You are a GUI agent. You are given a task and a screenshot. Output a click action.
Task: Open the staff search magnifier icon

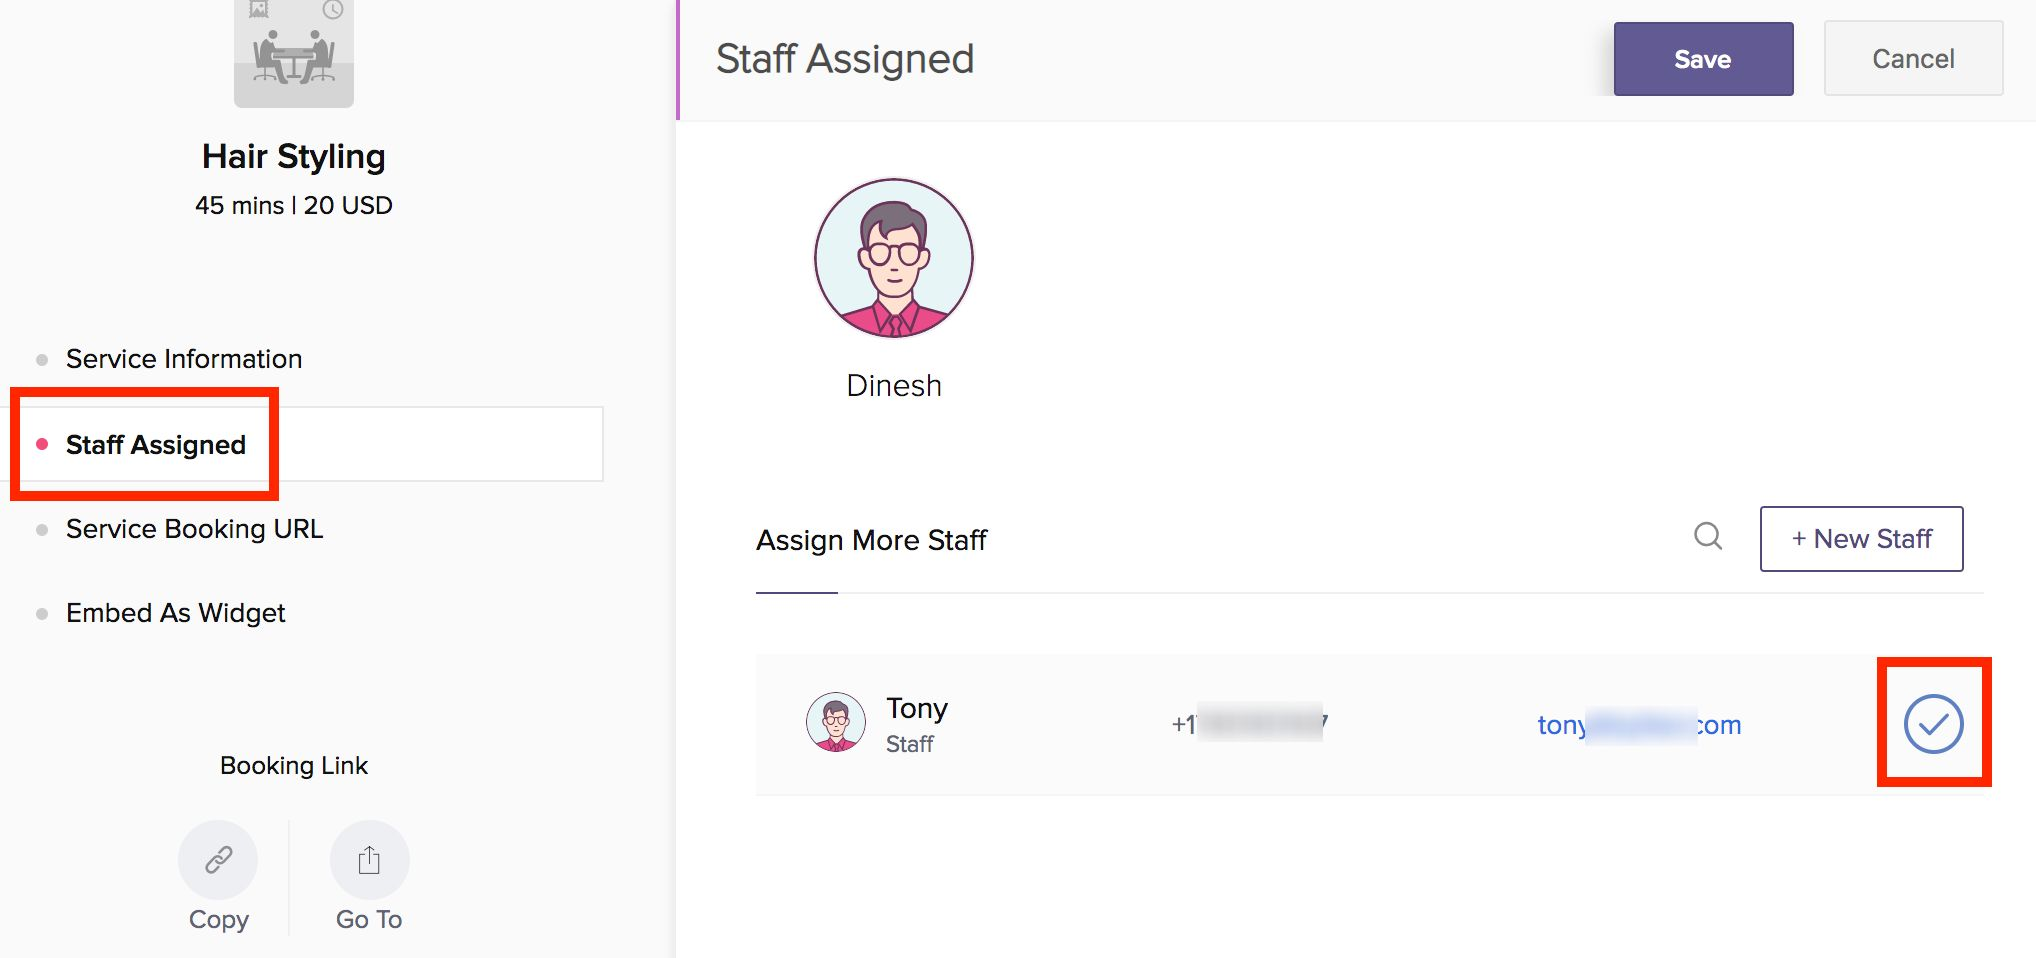[x=1708, y=537]
